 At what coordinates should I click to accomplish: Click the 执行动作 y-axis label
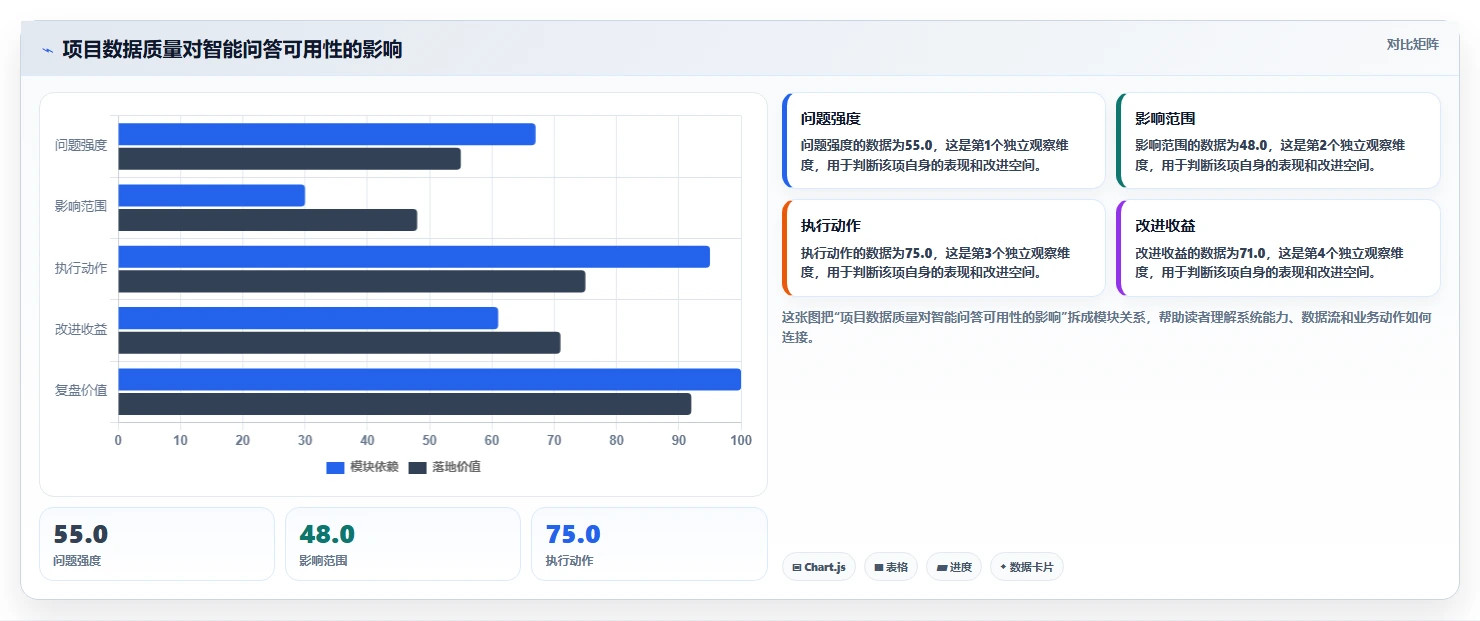(81, 268)
